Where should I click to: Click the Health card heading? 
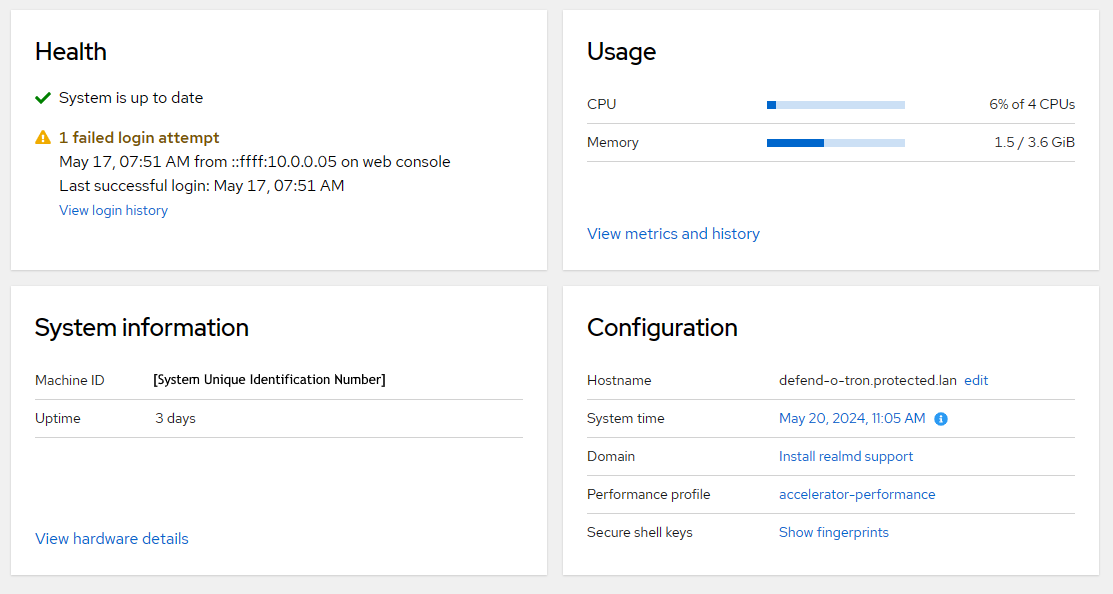[x=71, y=51]
